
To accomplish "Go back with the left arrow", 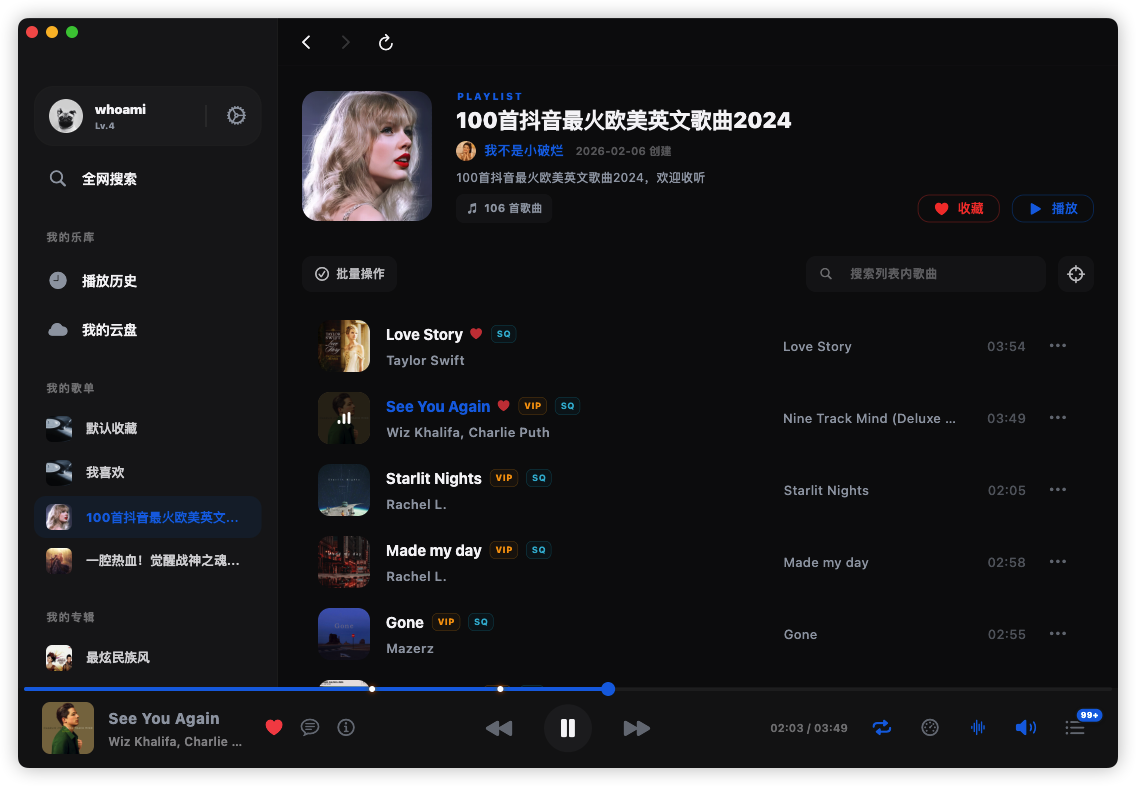I will (306, 42).
